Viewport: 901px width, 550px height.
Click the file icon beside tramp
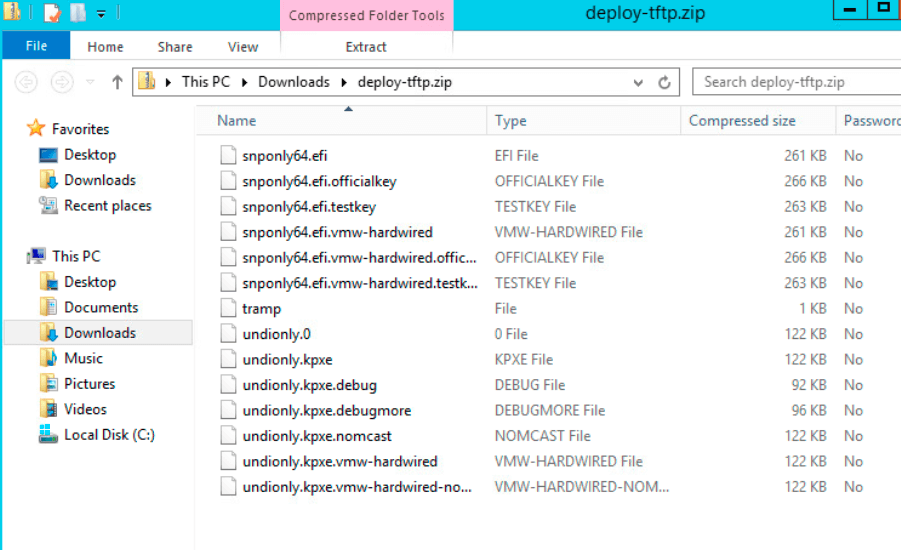pyautogui.click(x=228, y=308)
